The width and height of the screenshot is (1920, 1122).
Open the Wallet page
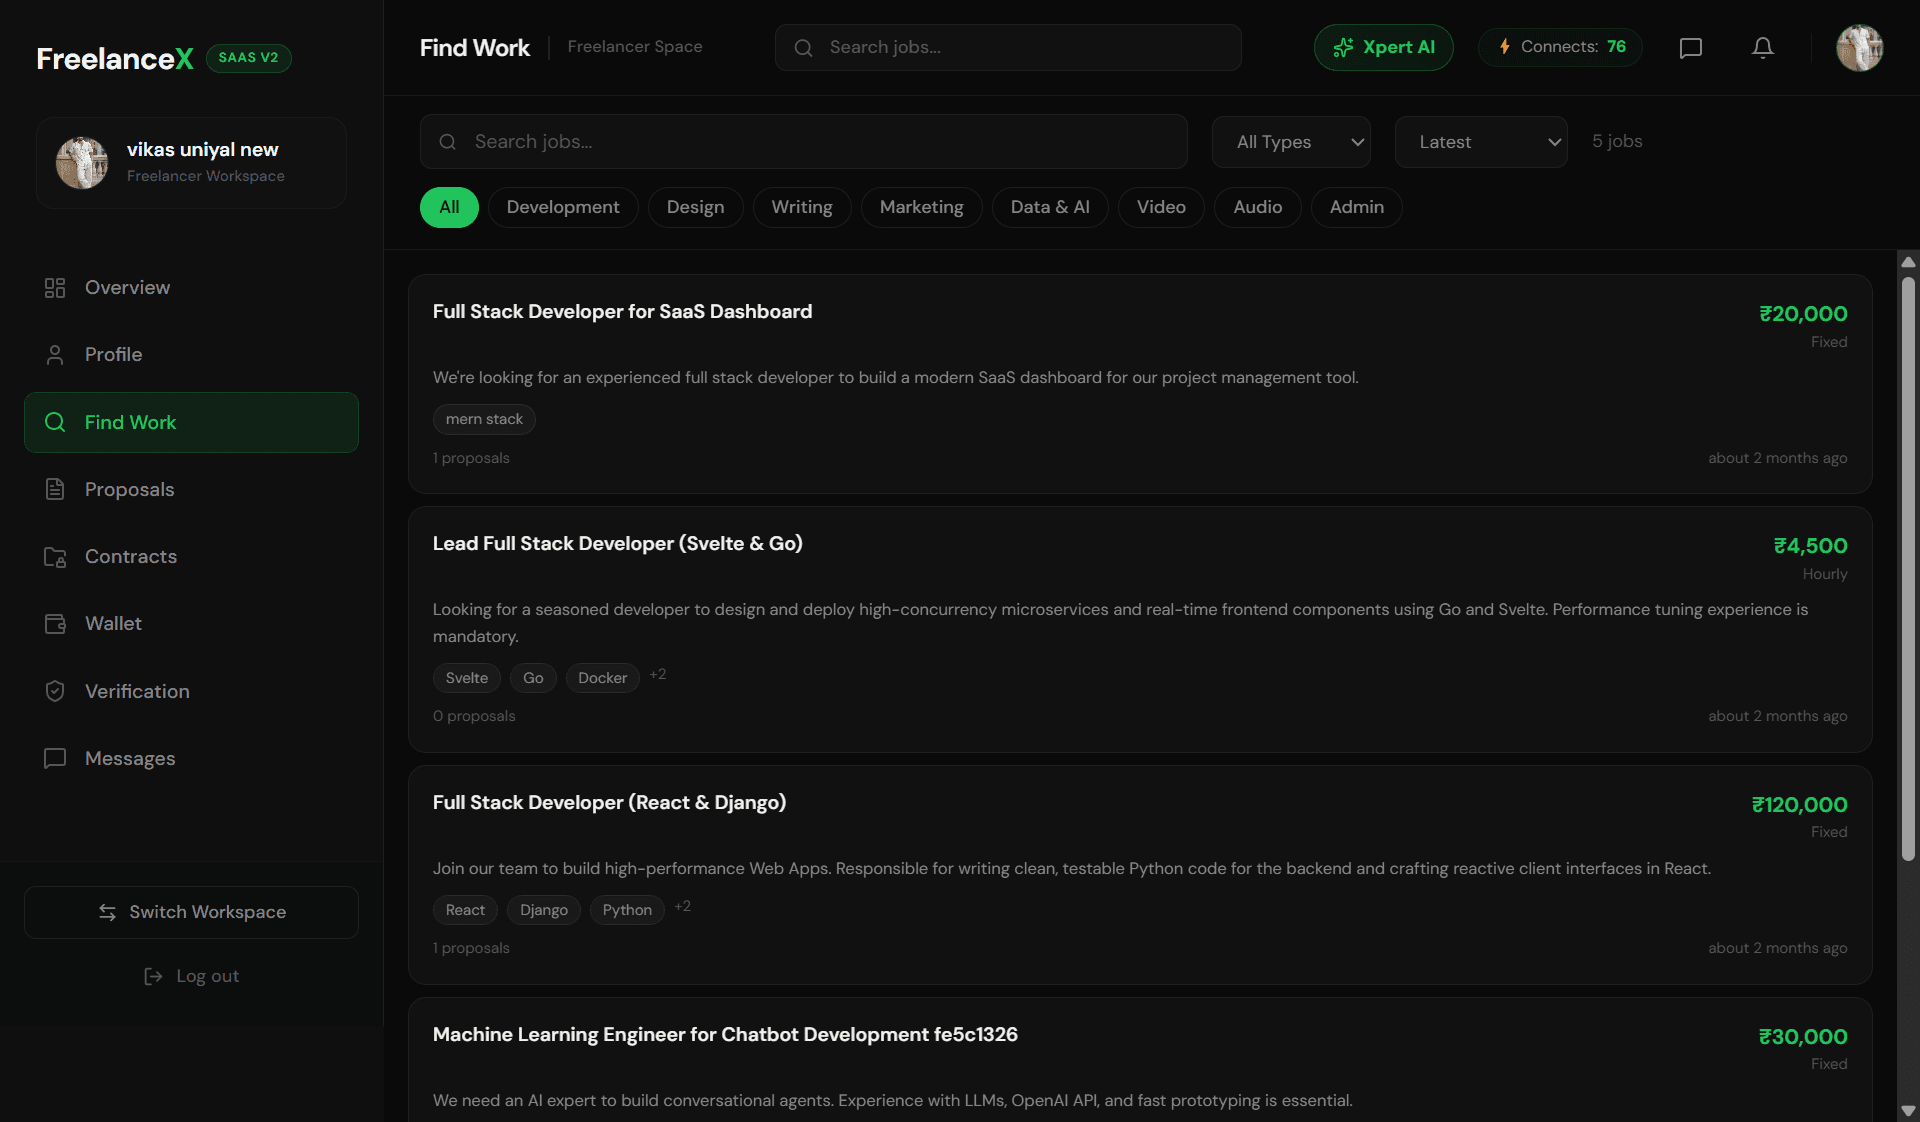(x=191, y=624)
